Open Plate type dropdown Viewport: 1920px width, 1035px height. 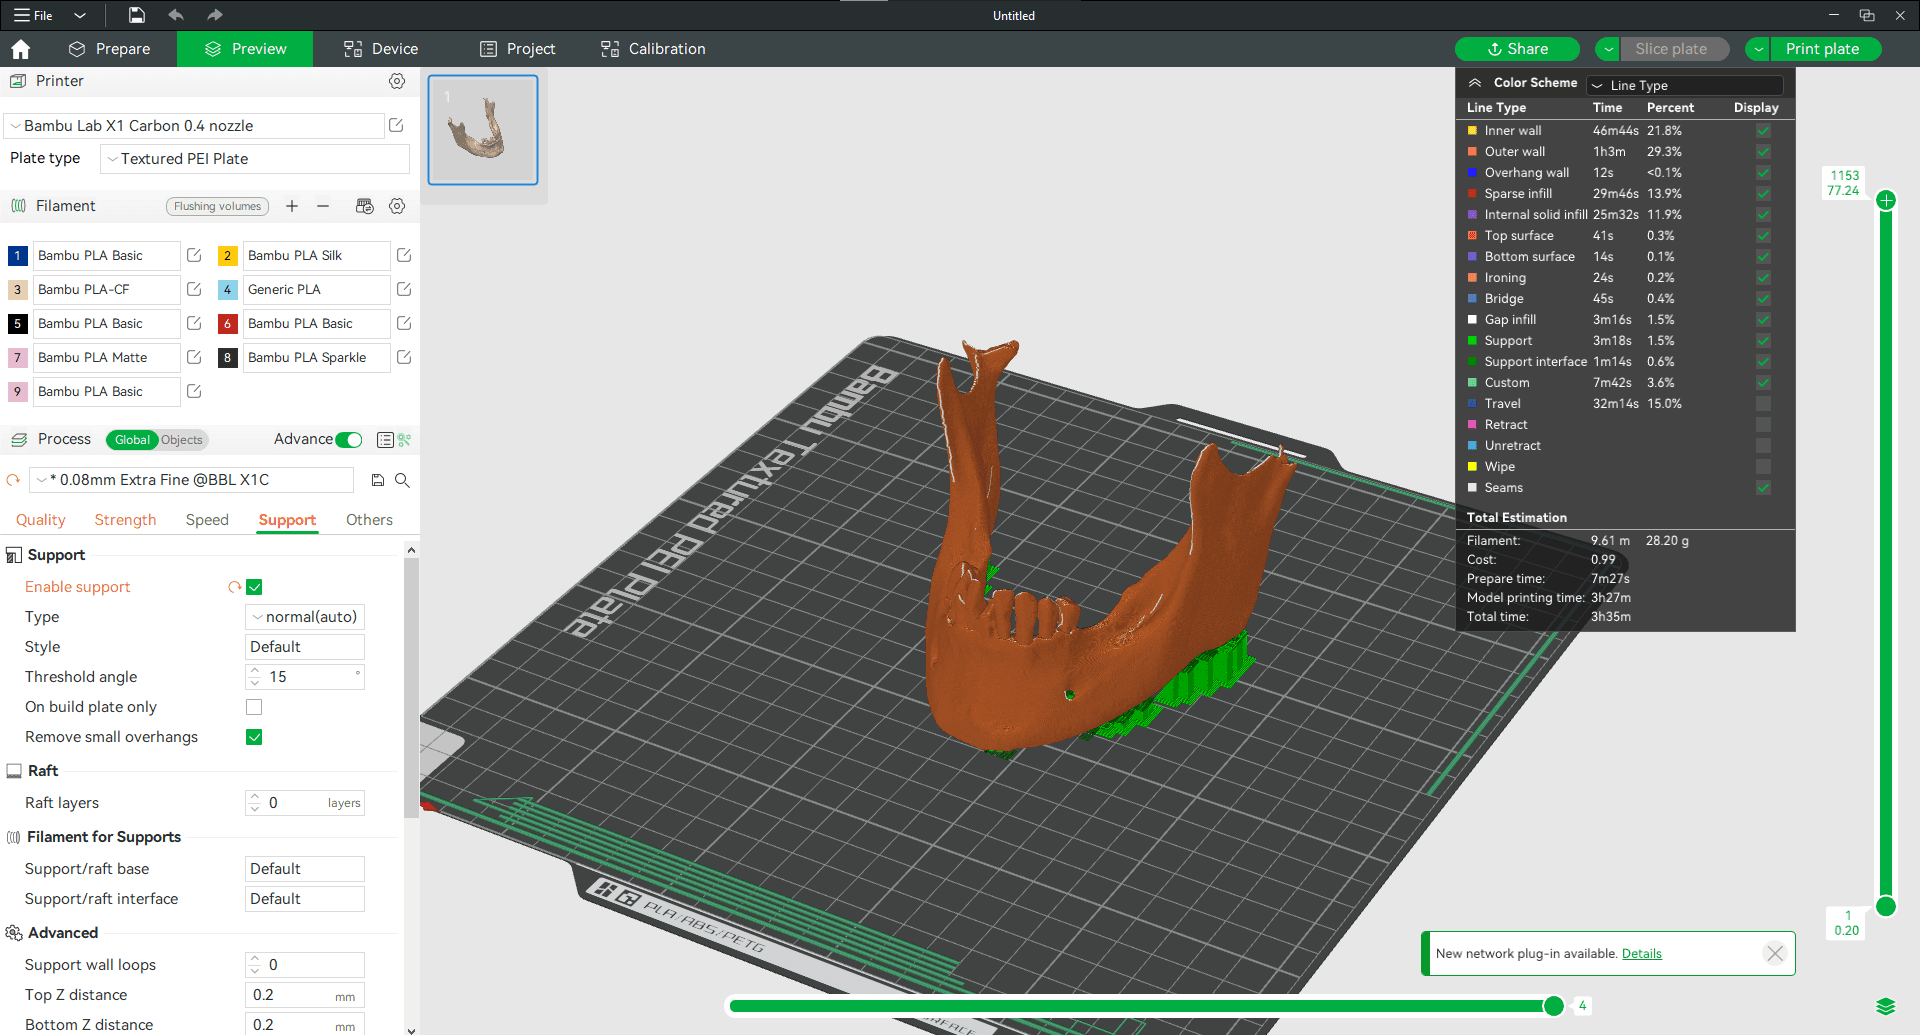pyautogui.click(x=255, y=159)
